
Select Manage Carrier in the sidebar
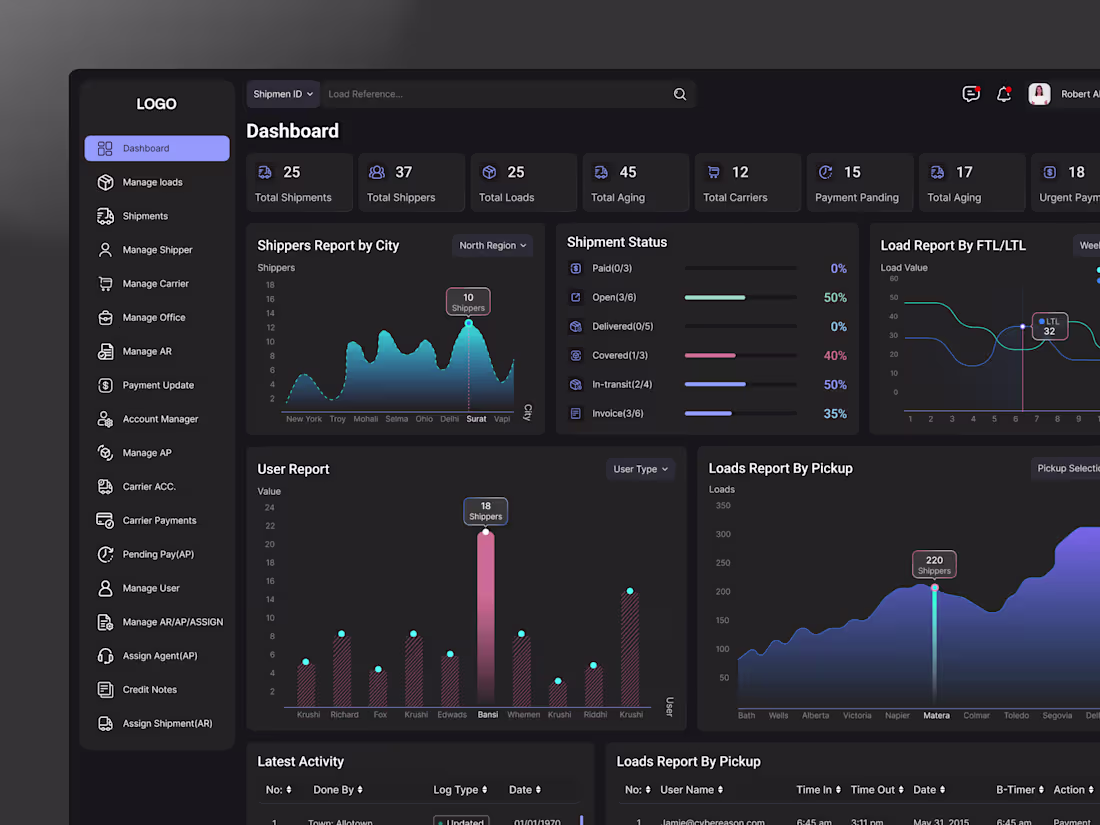click(x=105, y=283)
